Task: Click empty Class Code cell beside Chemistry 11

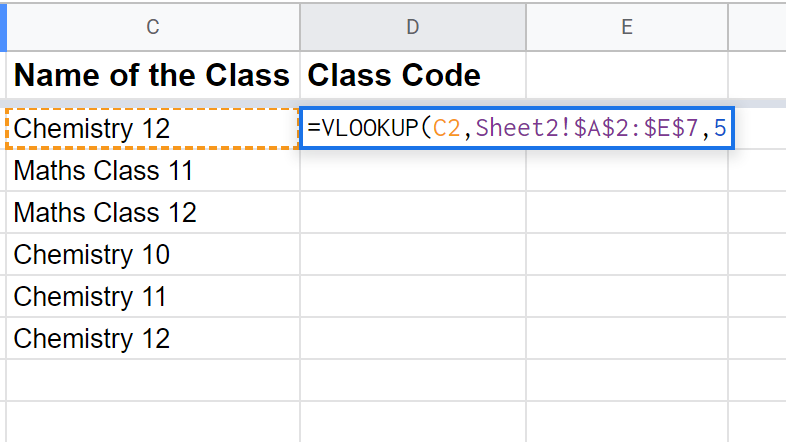Action: 413,297
